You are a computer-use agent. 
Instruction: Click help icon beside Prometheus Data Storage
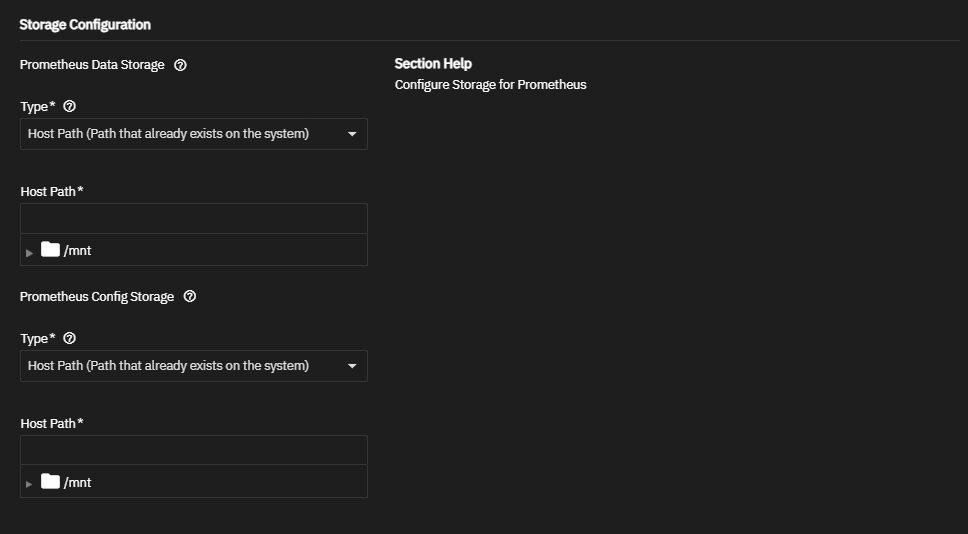point(180,65)
